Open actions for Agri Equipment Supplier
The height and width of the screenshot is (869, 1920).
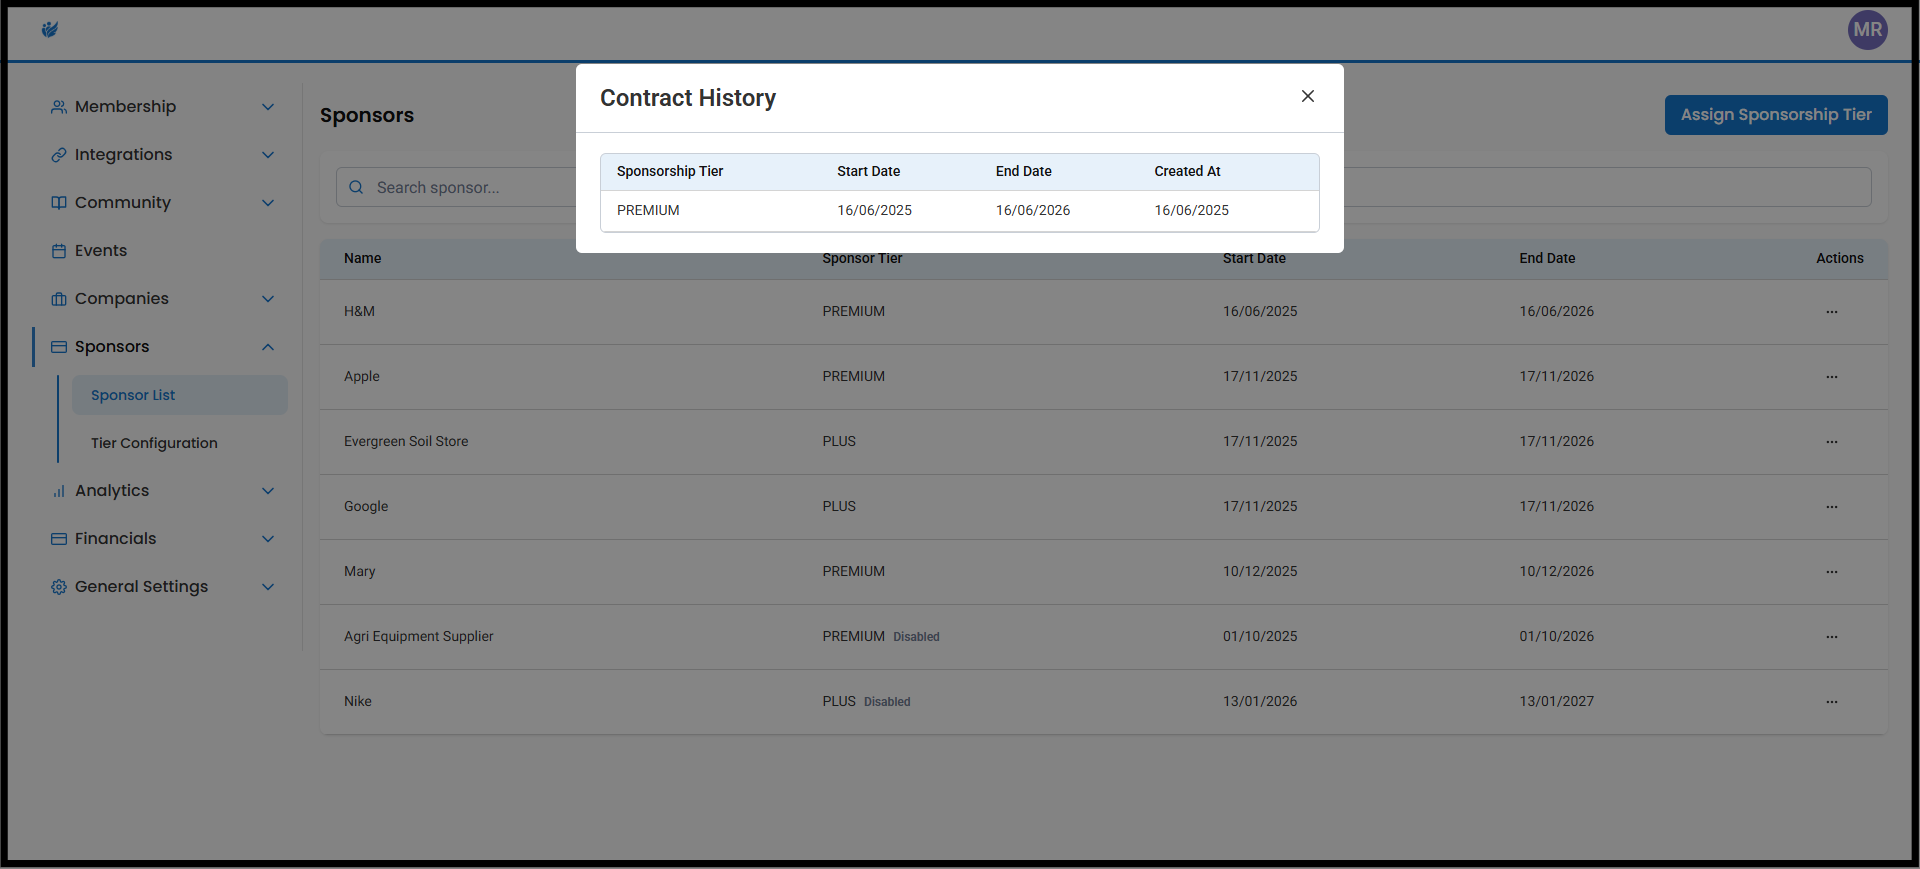coord(1831,637)
